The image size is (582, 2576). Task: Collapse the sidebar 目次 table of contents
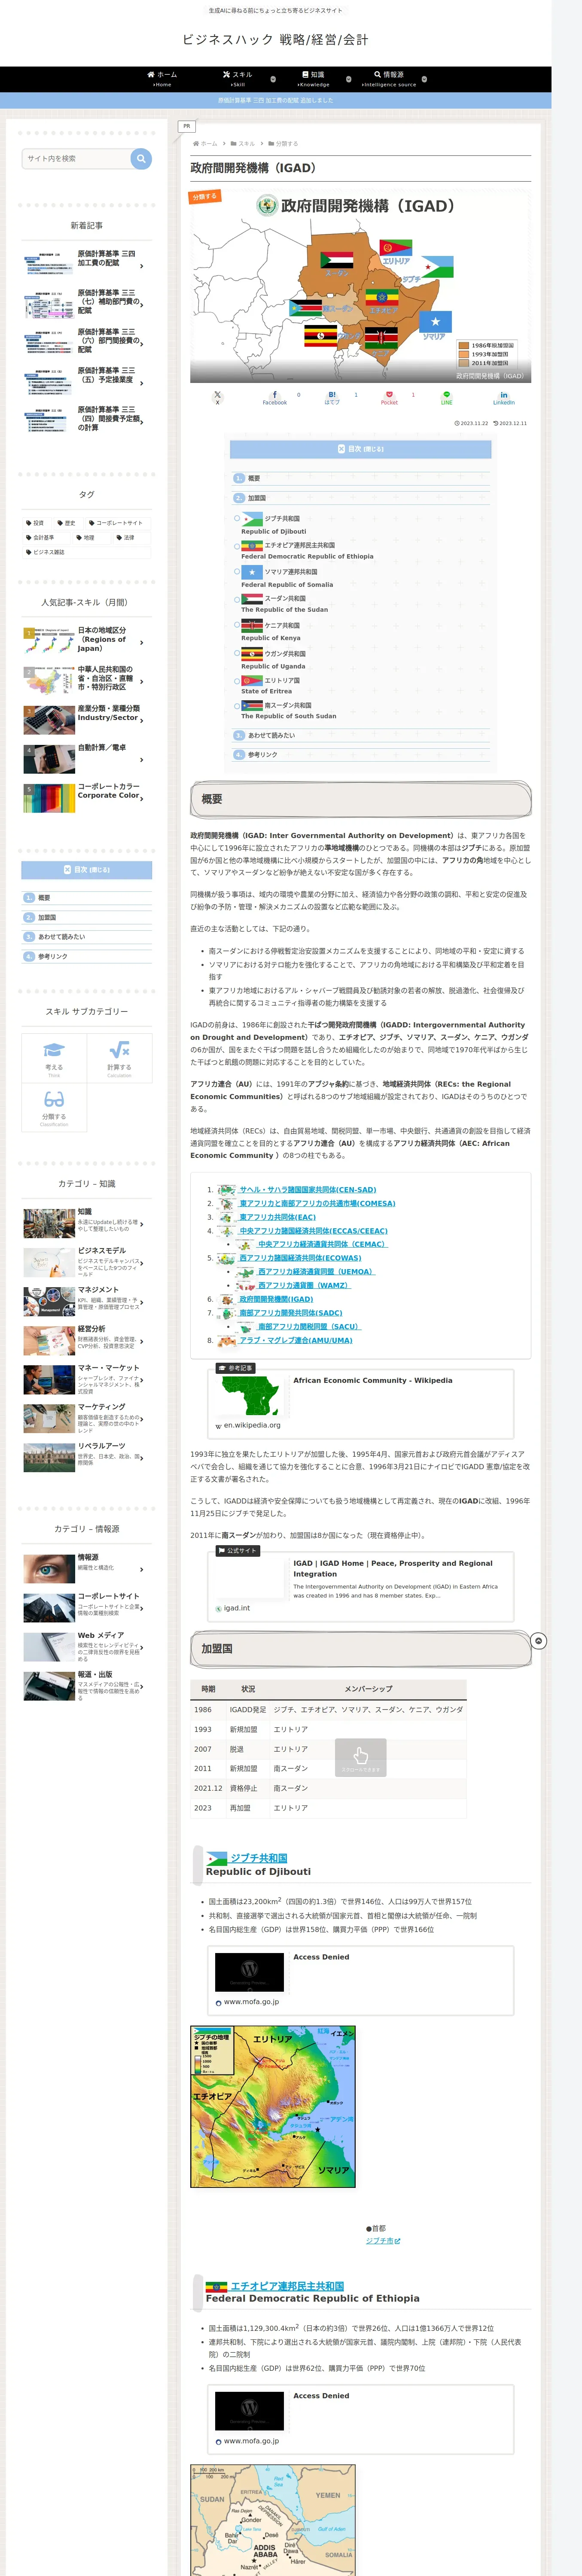[87, 870]
